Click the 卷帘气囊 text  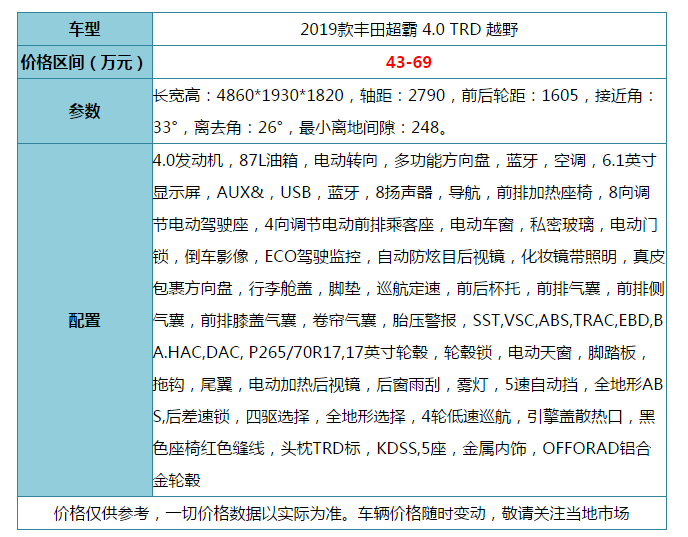[x=344, y=321]
